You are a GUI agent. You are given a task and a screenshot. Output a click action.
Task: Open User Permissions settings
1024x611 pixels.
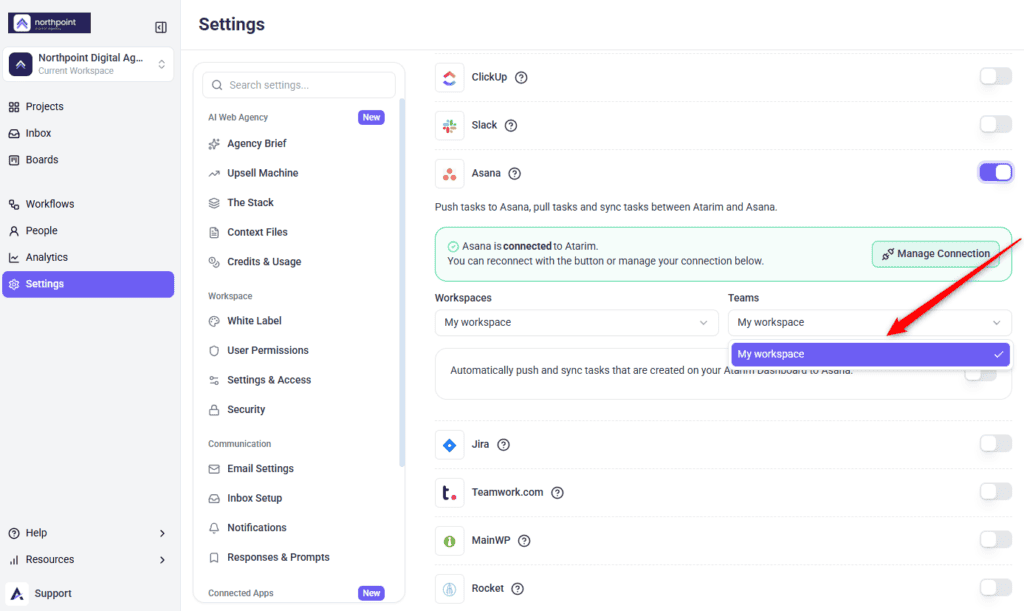point(267,351)
